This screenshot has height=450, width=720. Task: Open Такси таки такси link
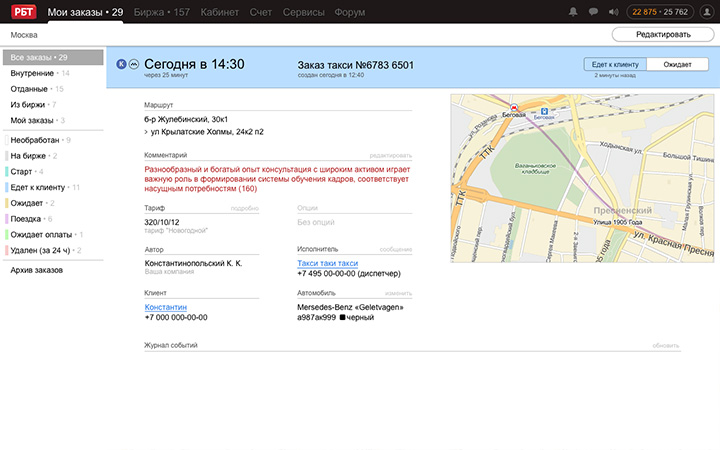coord(327,263)
